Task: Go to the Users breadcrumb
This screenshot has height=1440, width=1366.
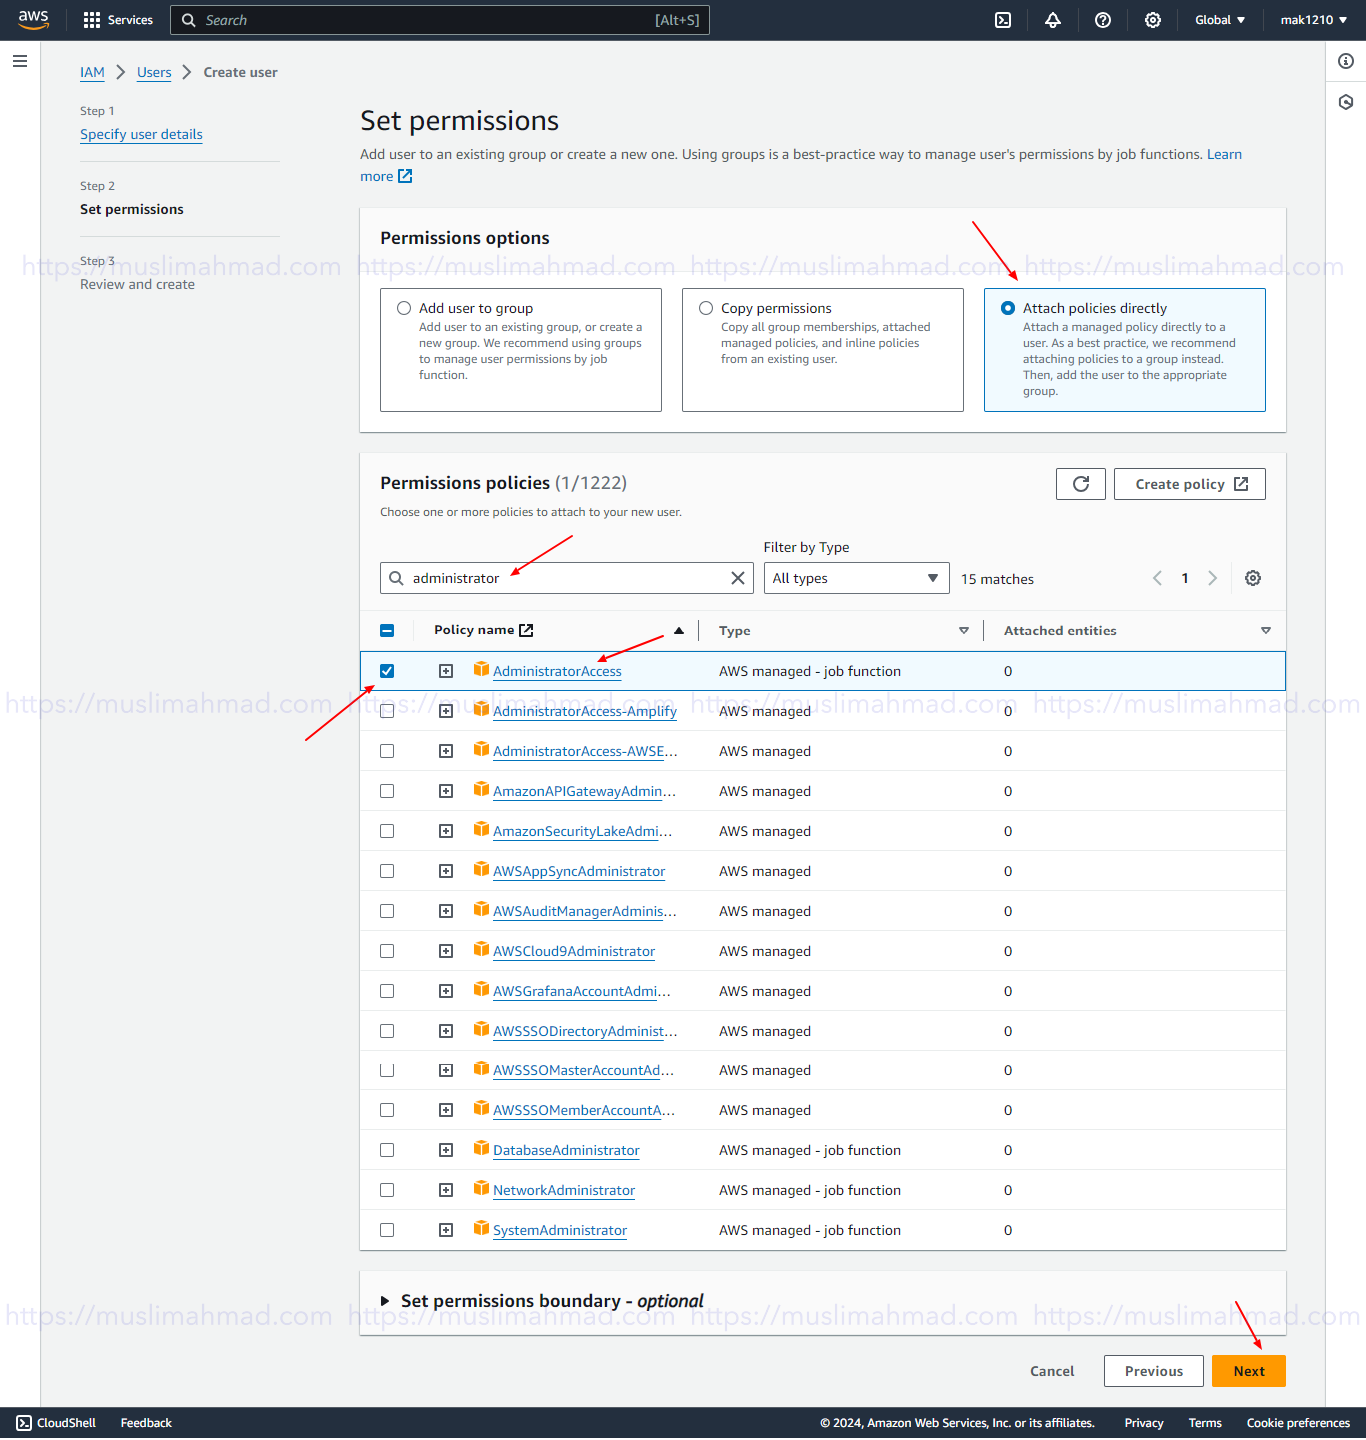Action: [x=154, y=72]
